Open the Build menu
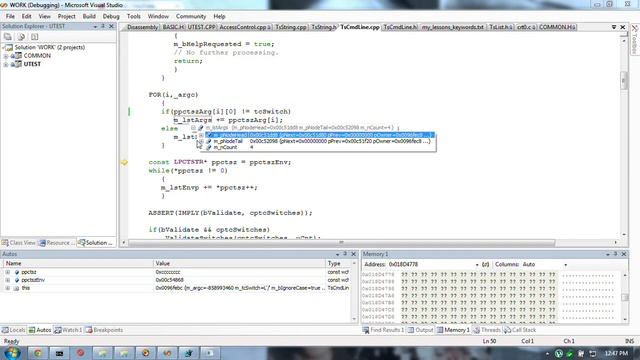 (x=89, y=16)
